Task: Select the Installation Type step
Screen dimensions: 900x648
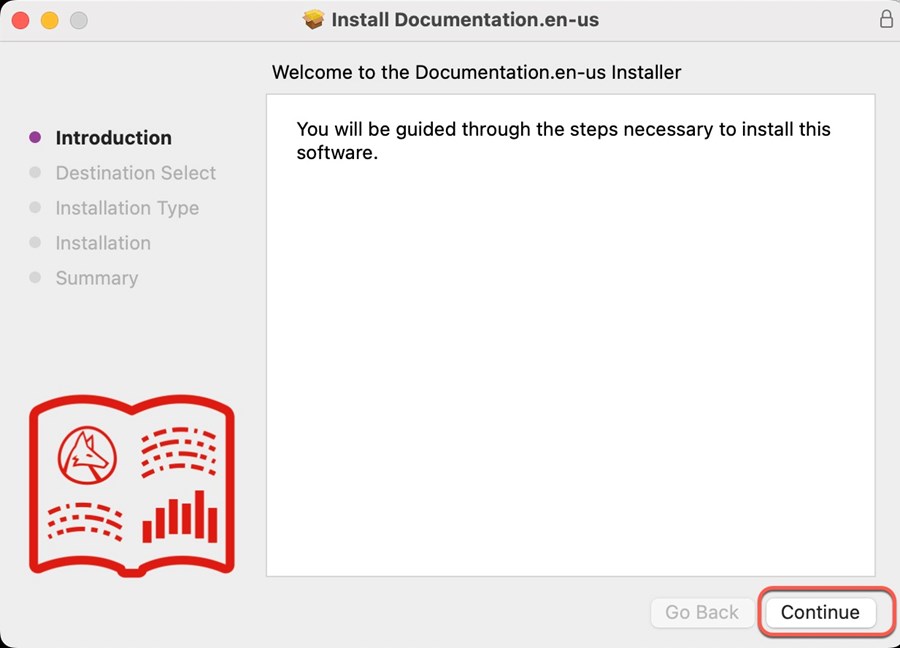Action: tap(127, 208)
